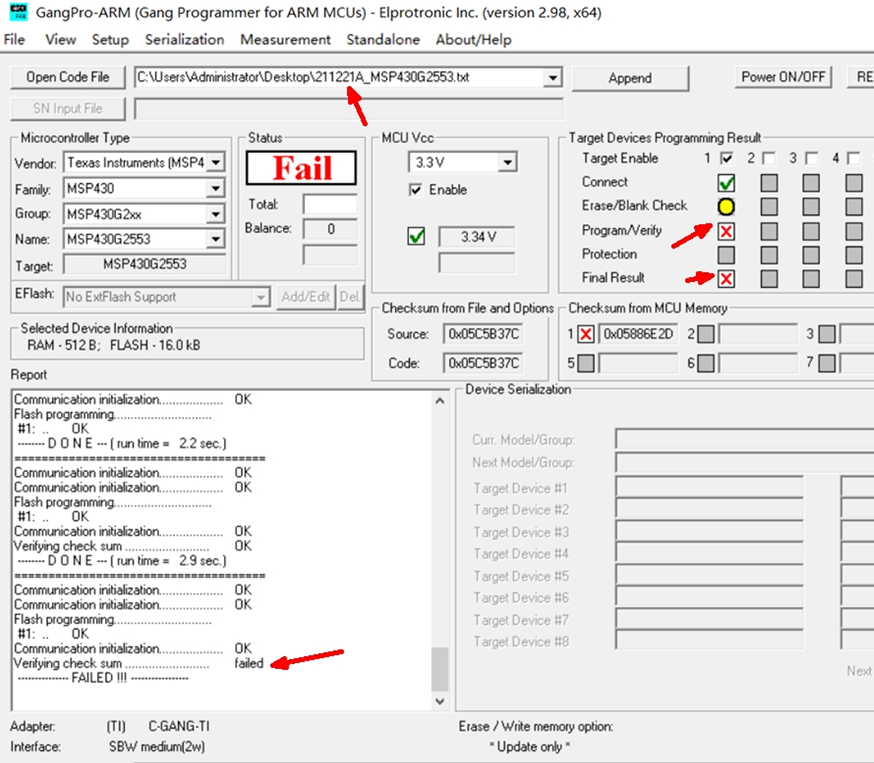Click EFlash Add/Edit button

(306, 297)
